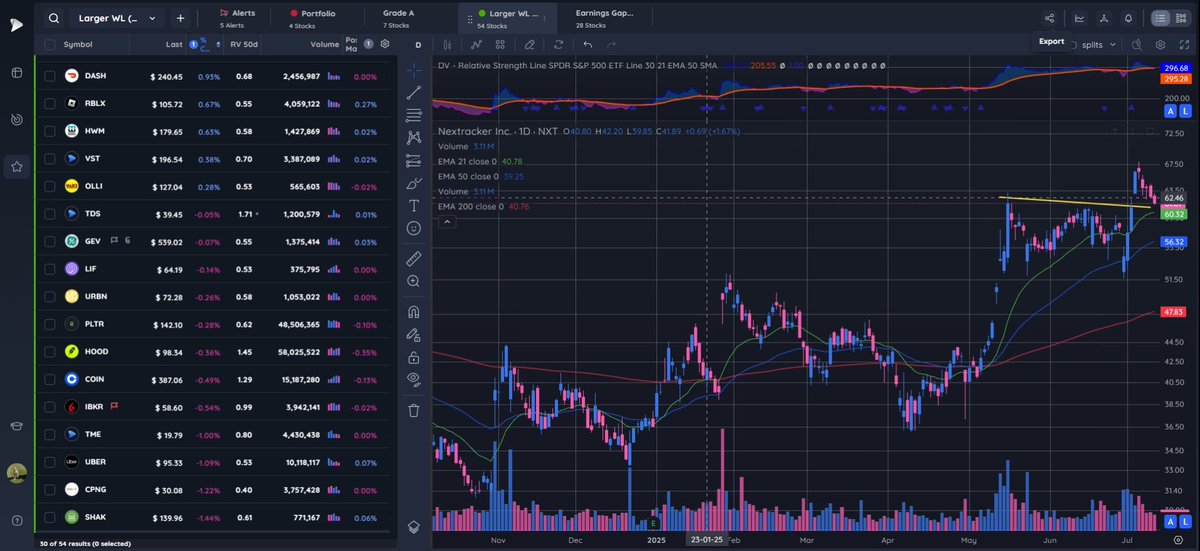Select the trend line drawing tool
The width and height of the screenshot is (1200, 551).
(x=414, y=92)
